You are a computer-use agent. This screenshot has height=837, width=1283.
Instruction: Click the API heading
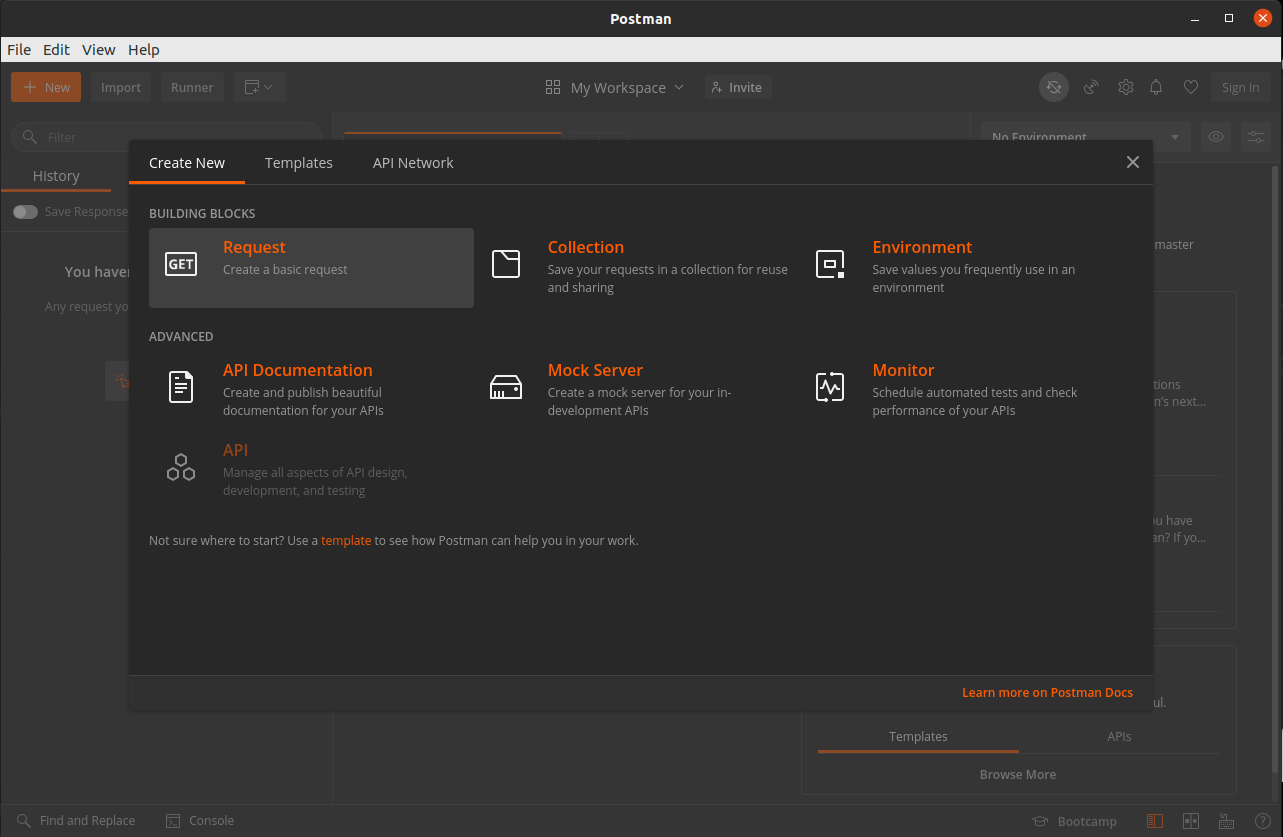235,450
